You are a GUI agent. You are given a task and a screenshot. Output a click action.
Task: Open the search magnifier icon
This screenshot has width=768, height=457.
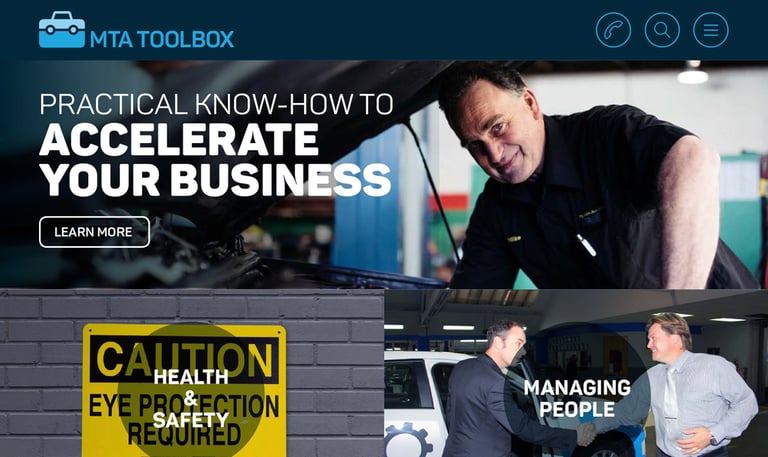[x=662, y=30]
